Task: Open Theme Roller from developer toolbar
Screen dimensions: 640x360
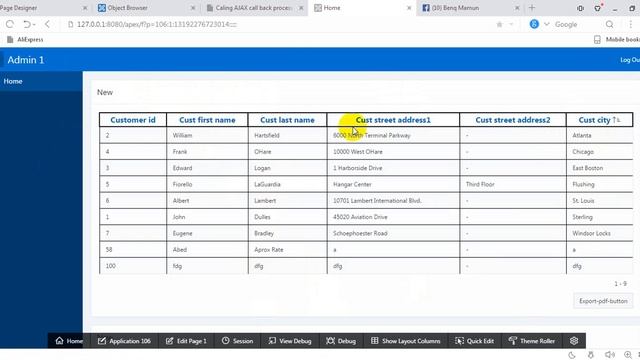Action: pos(531,341)
